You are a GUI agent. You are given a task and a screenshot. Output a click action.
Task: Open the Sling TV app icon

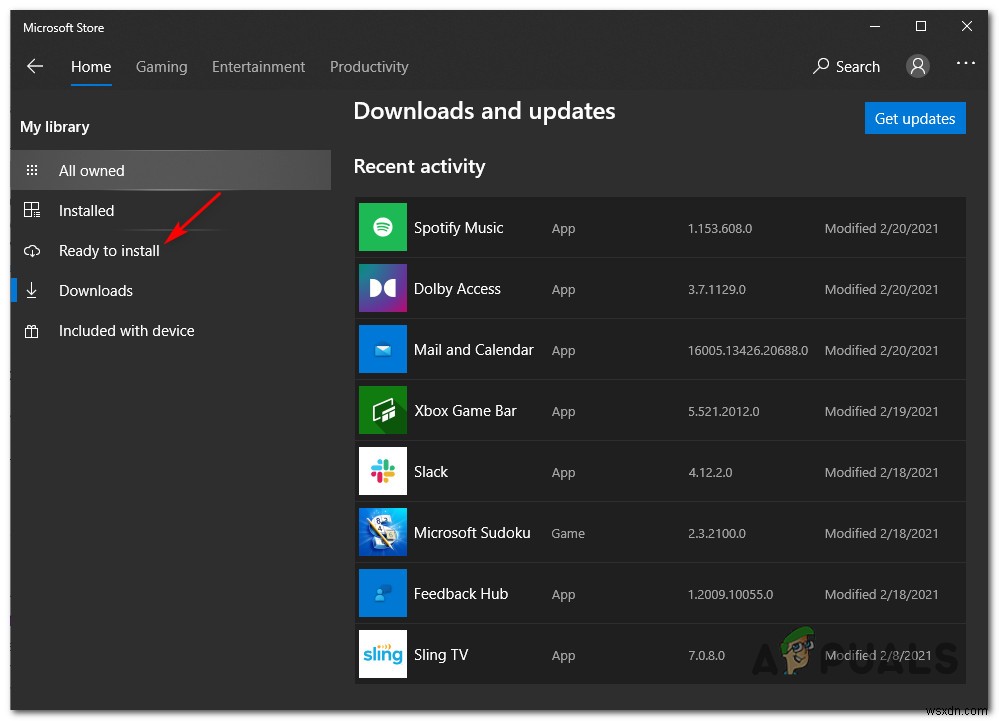(382, 654)
